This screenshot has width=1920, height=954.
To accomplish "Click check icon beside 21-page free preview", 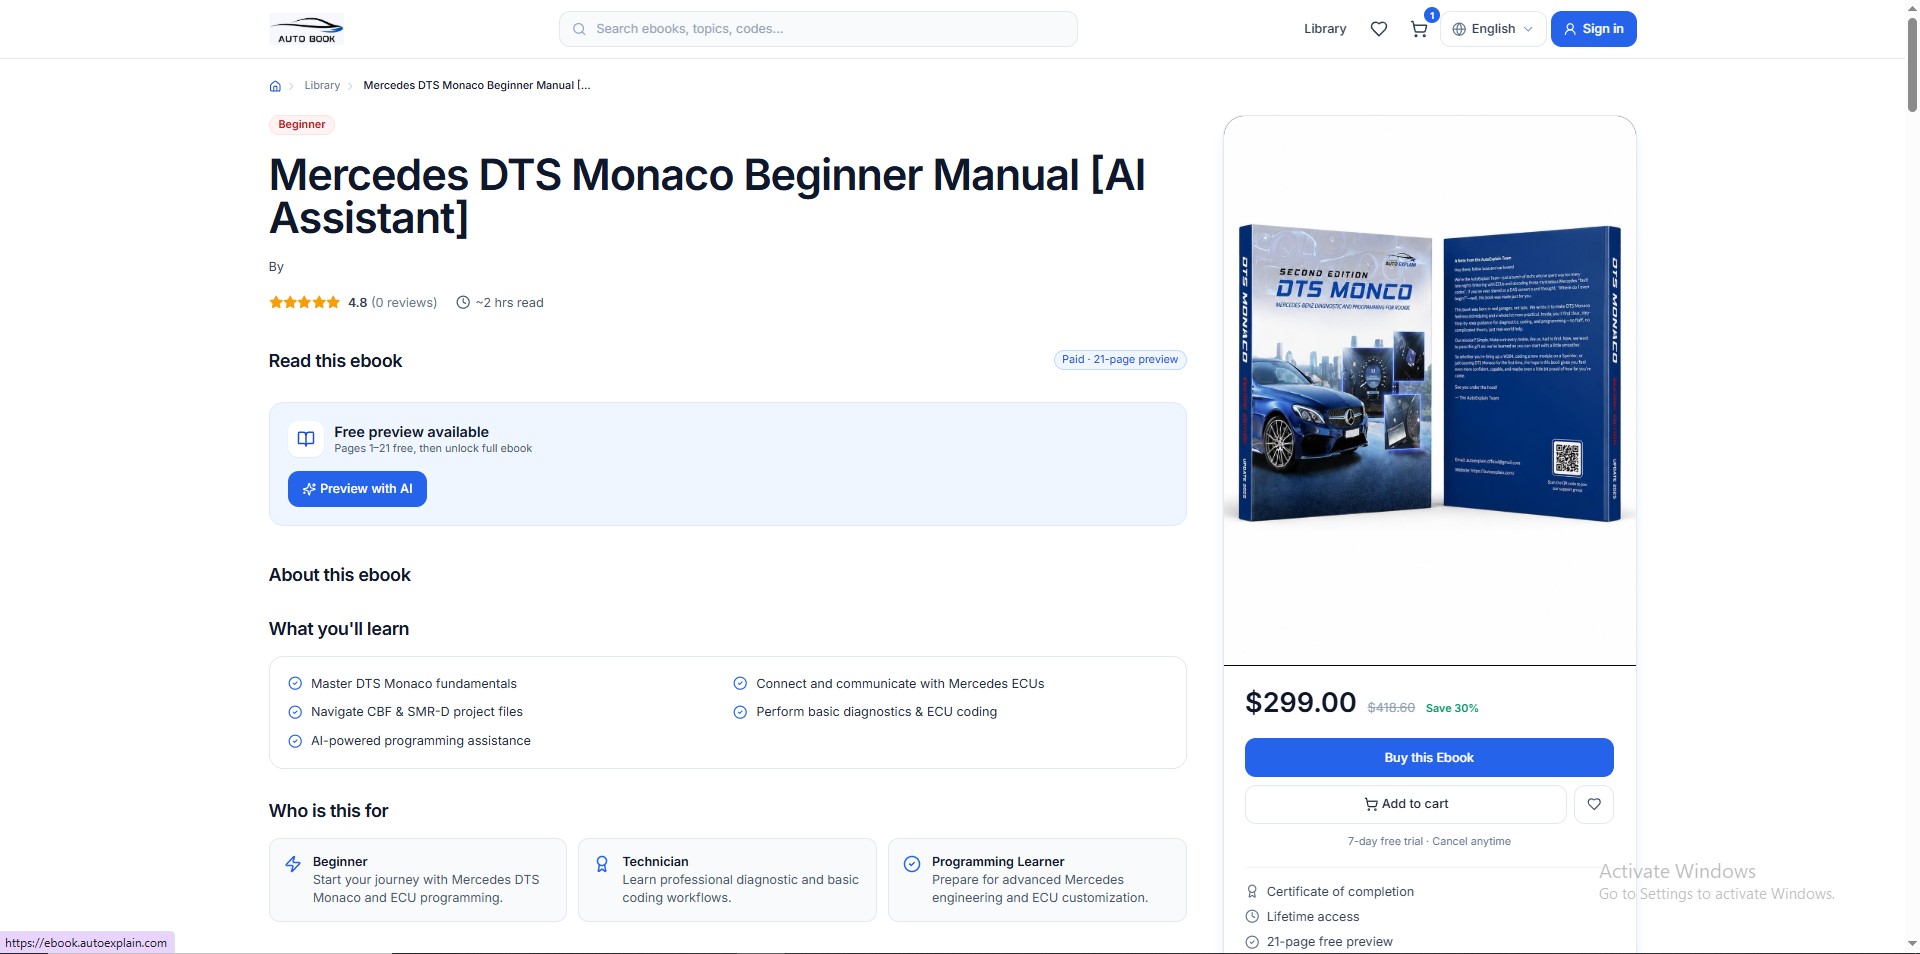I will coord(1252,942).
